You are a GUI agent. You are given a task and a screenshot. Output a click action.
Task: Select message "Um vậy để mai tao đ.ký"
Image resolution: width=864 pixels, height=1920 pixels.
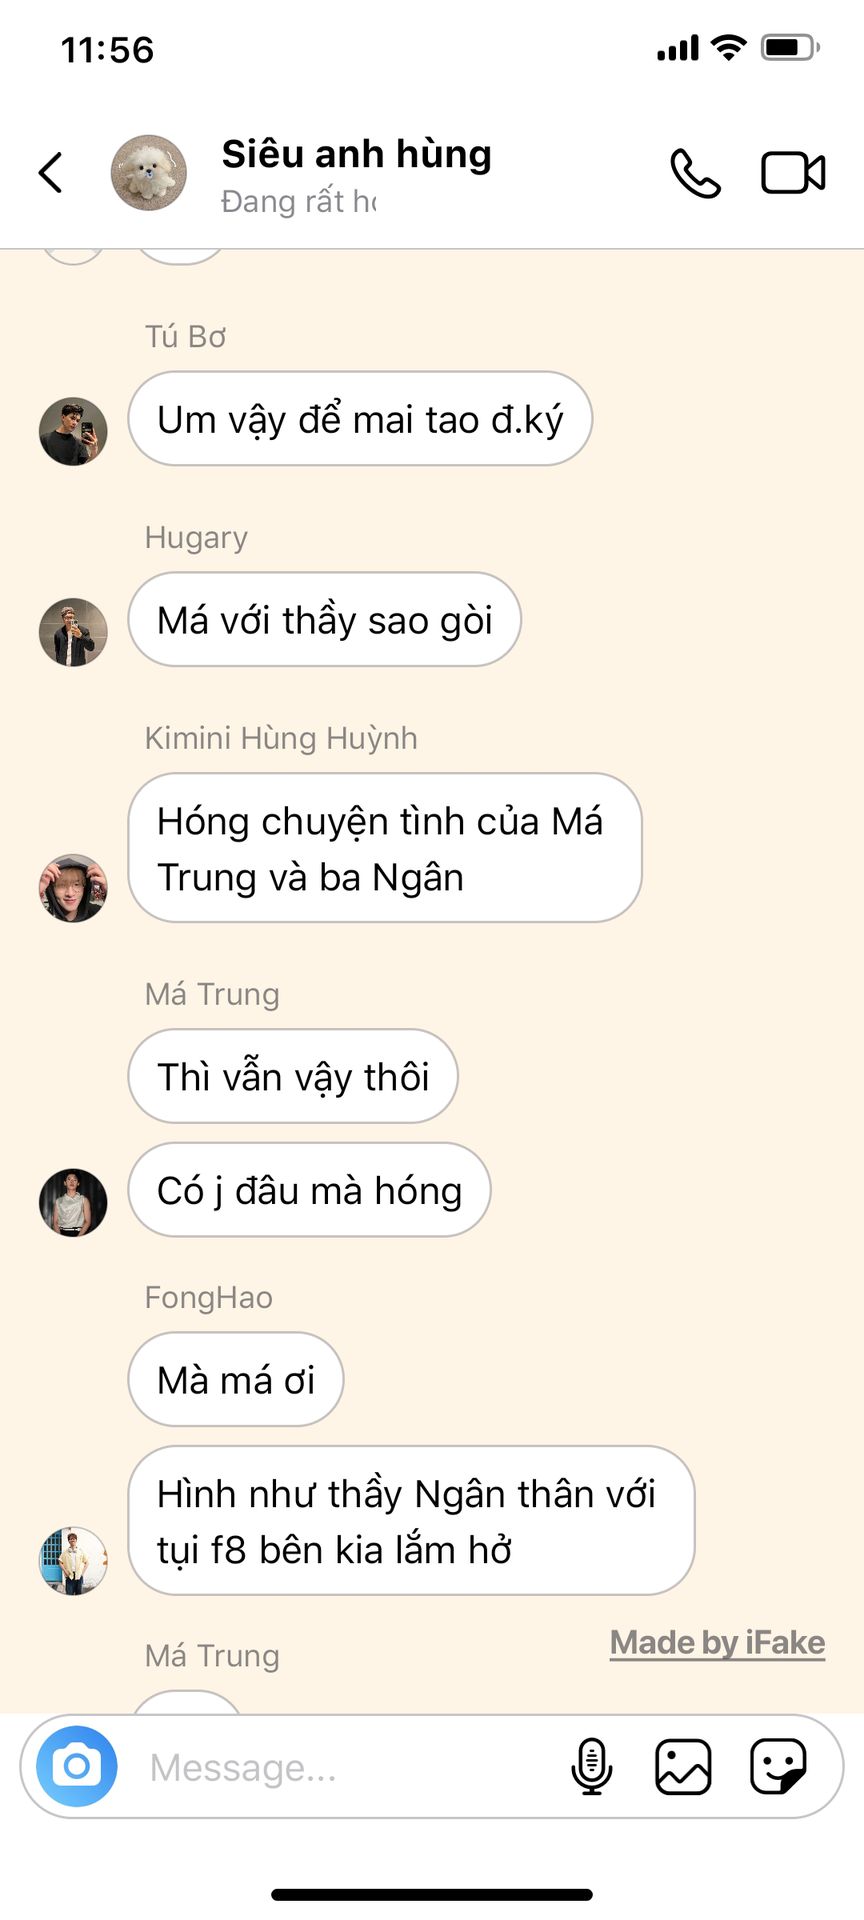point(360,419)
